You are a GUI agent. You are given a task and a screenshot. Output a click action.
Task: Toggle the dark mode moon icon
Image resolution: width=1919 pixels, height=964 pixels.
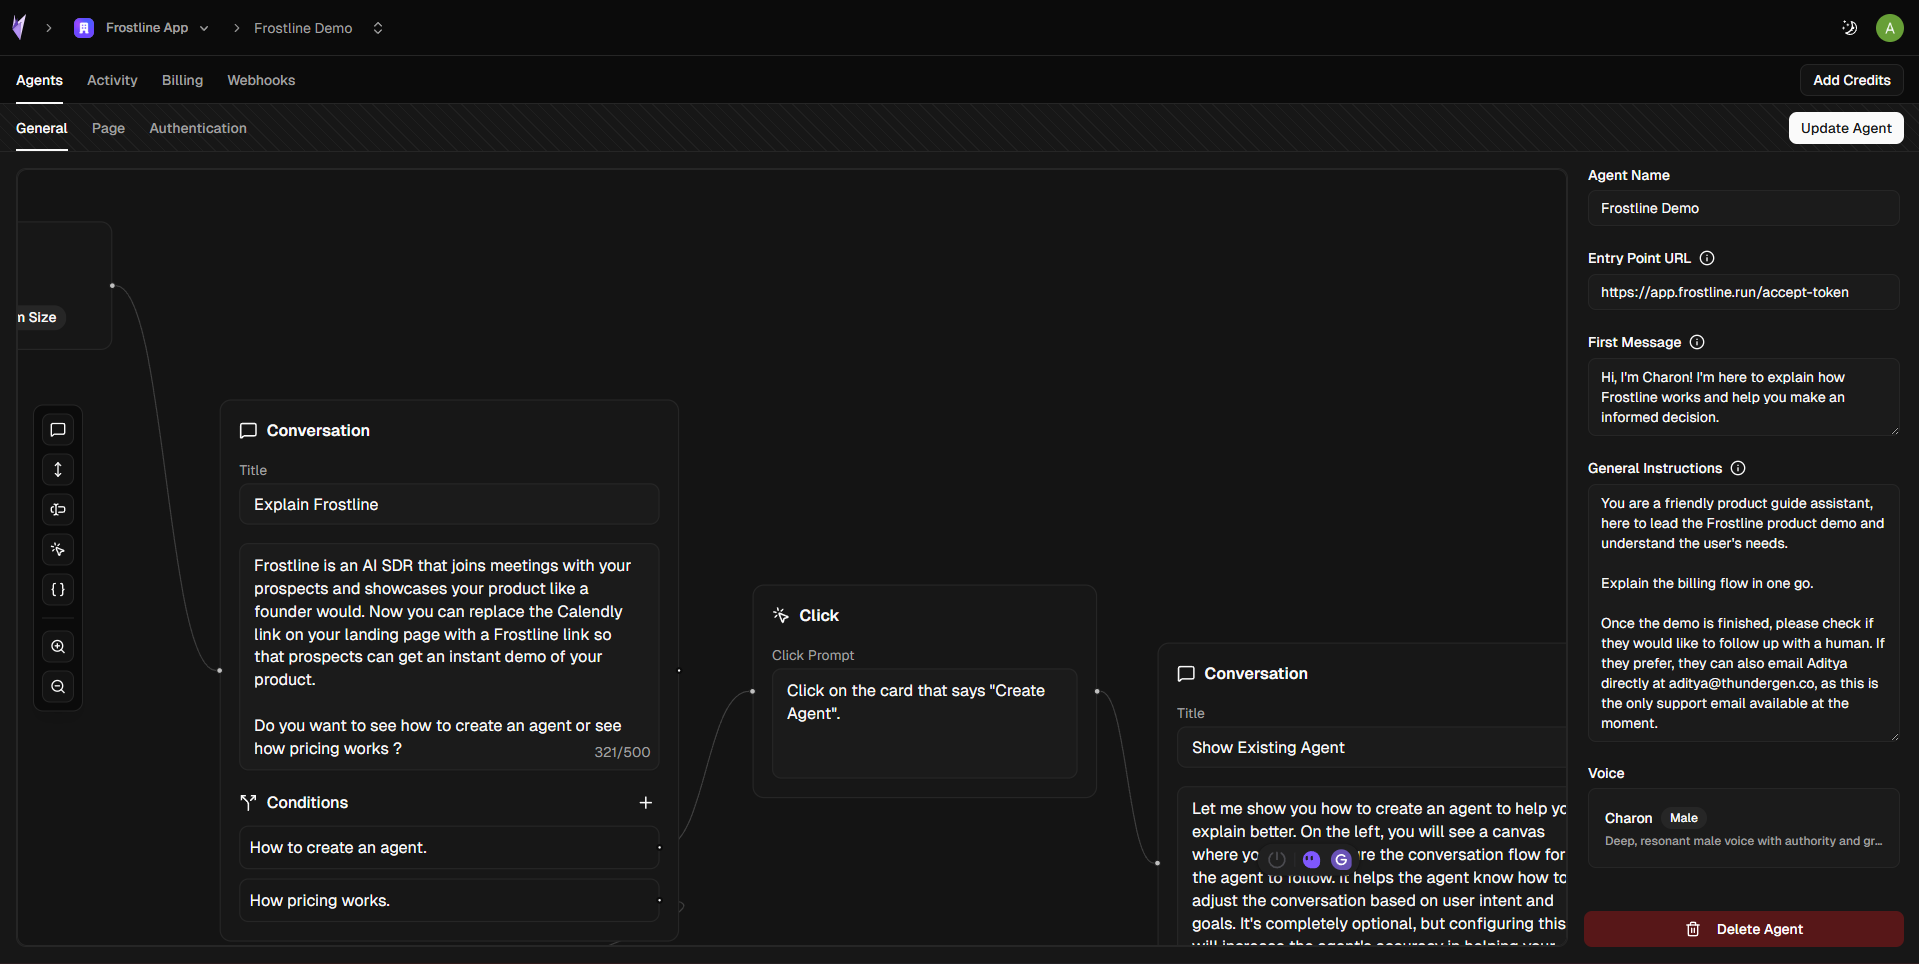(x=1849, y=28)
